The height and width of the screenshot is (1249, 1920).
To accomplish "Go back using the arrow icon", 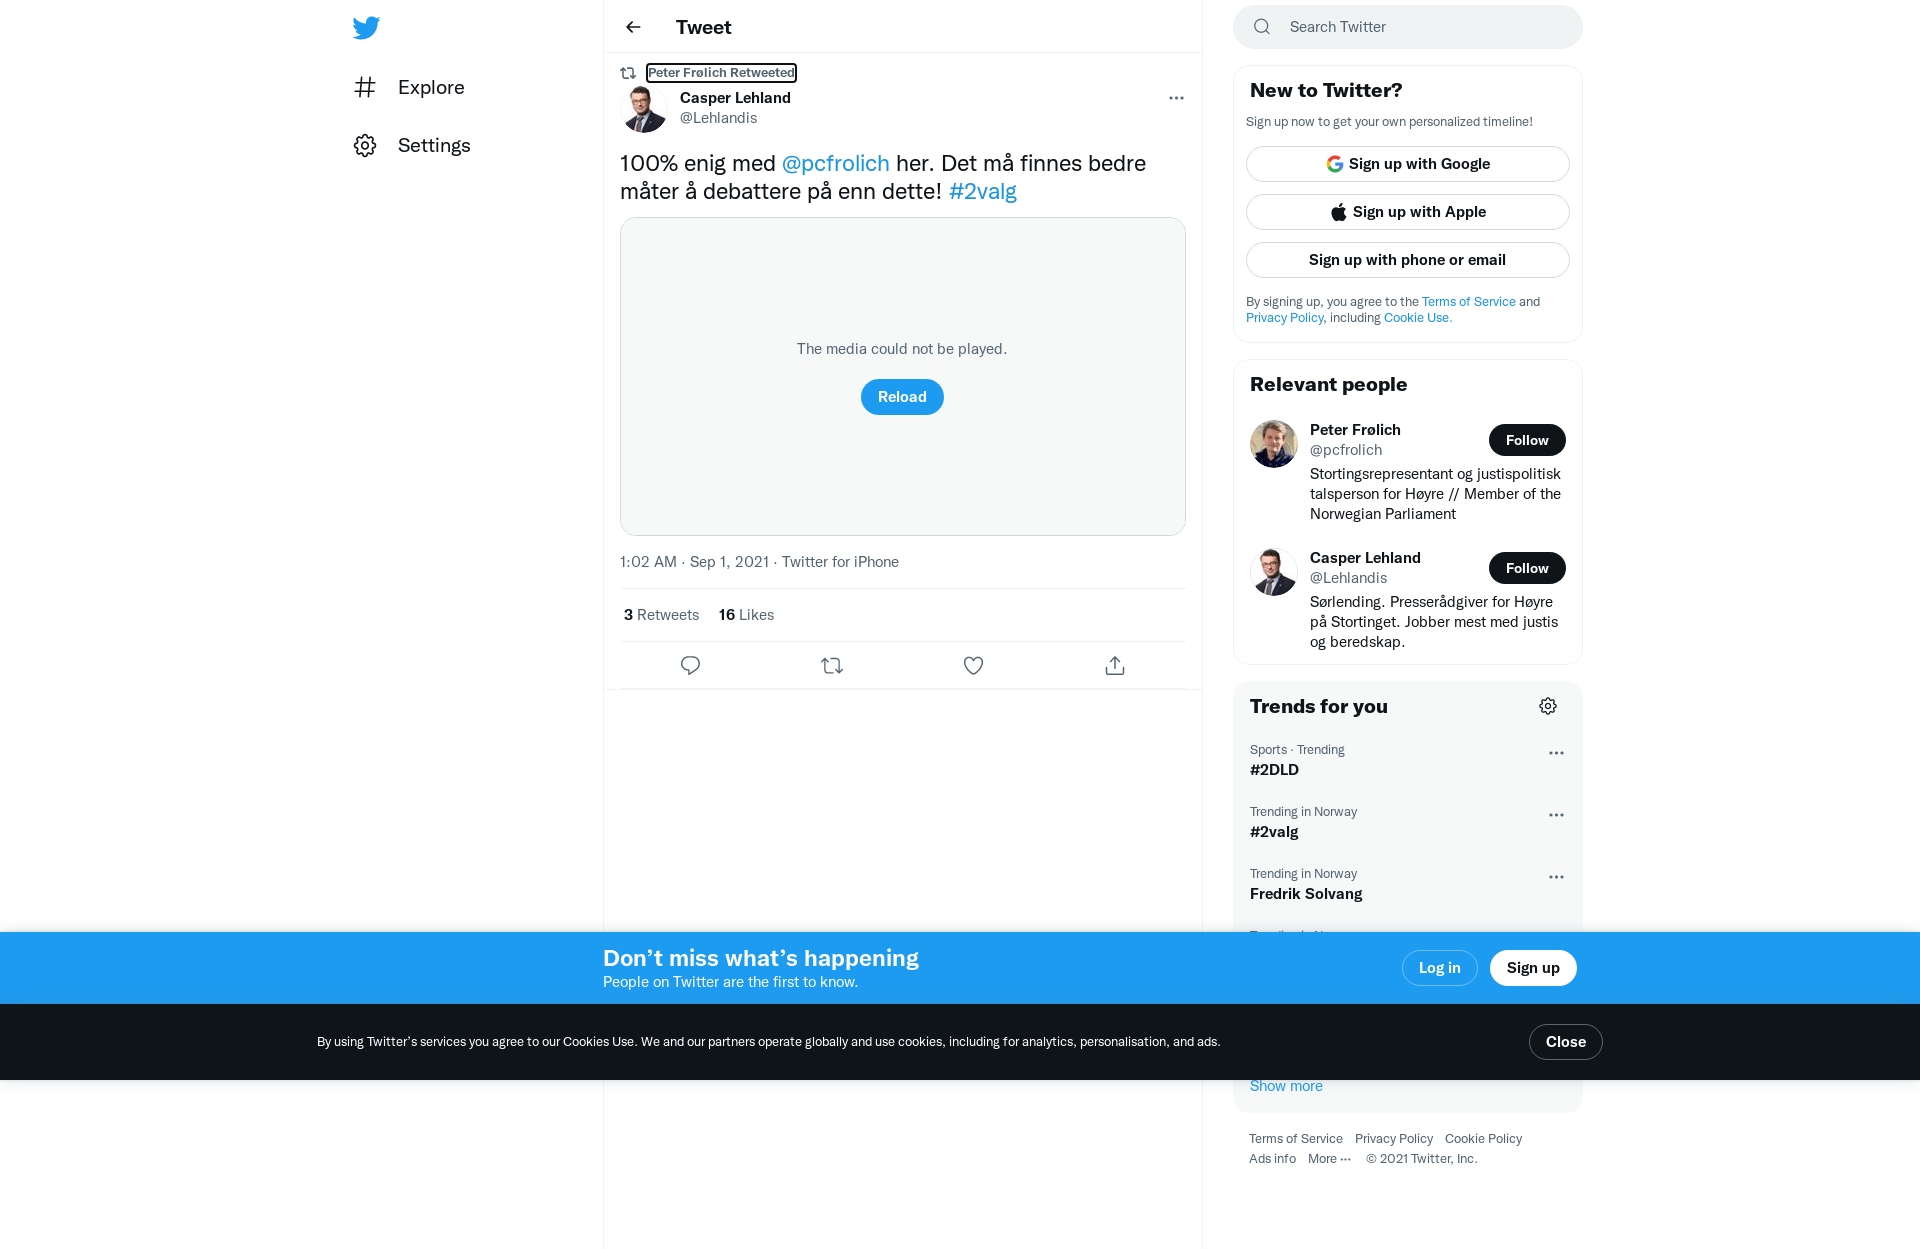I will [x=633, y=27].
